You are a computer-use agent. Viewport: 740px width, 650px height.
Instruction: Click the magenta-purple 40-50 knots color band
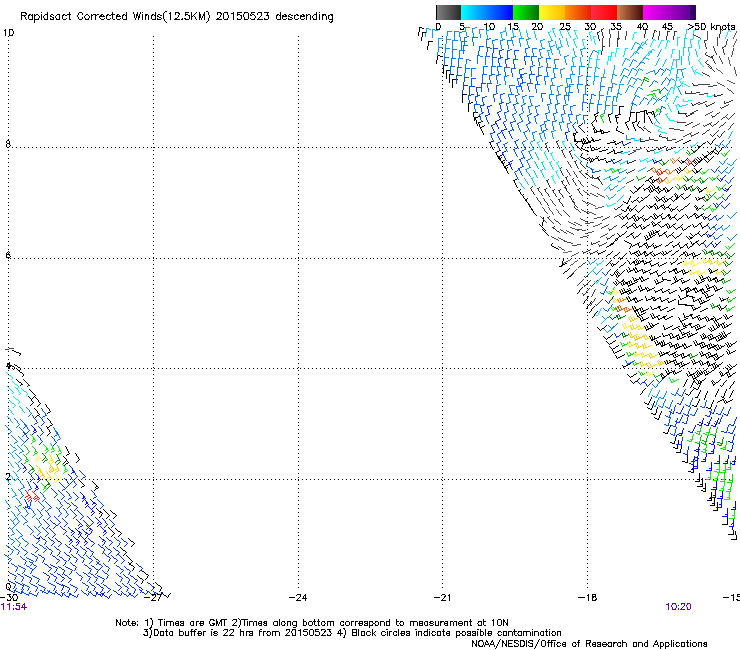(x=669, y=12)
